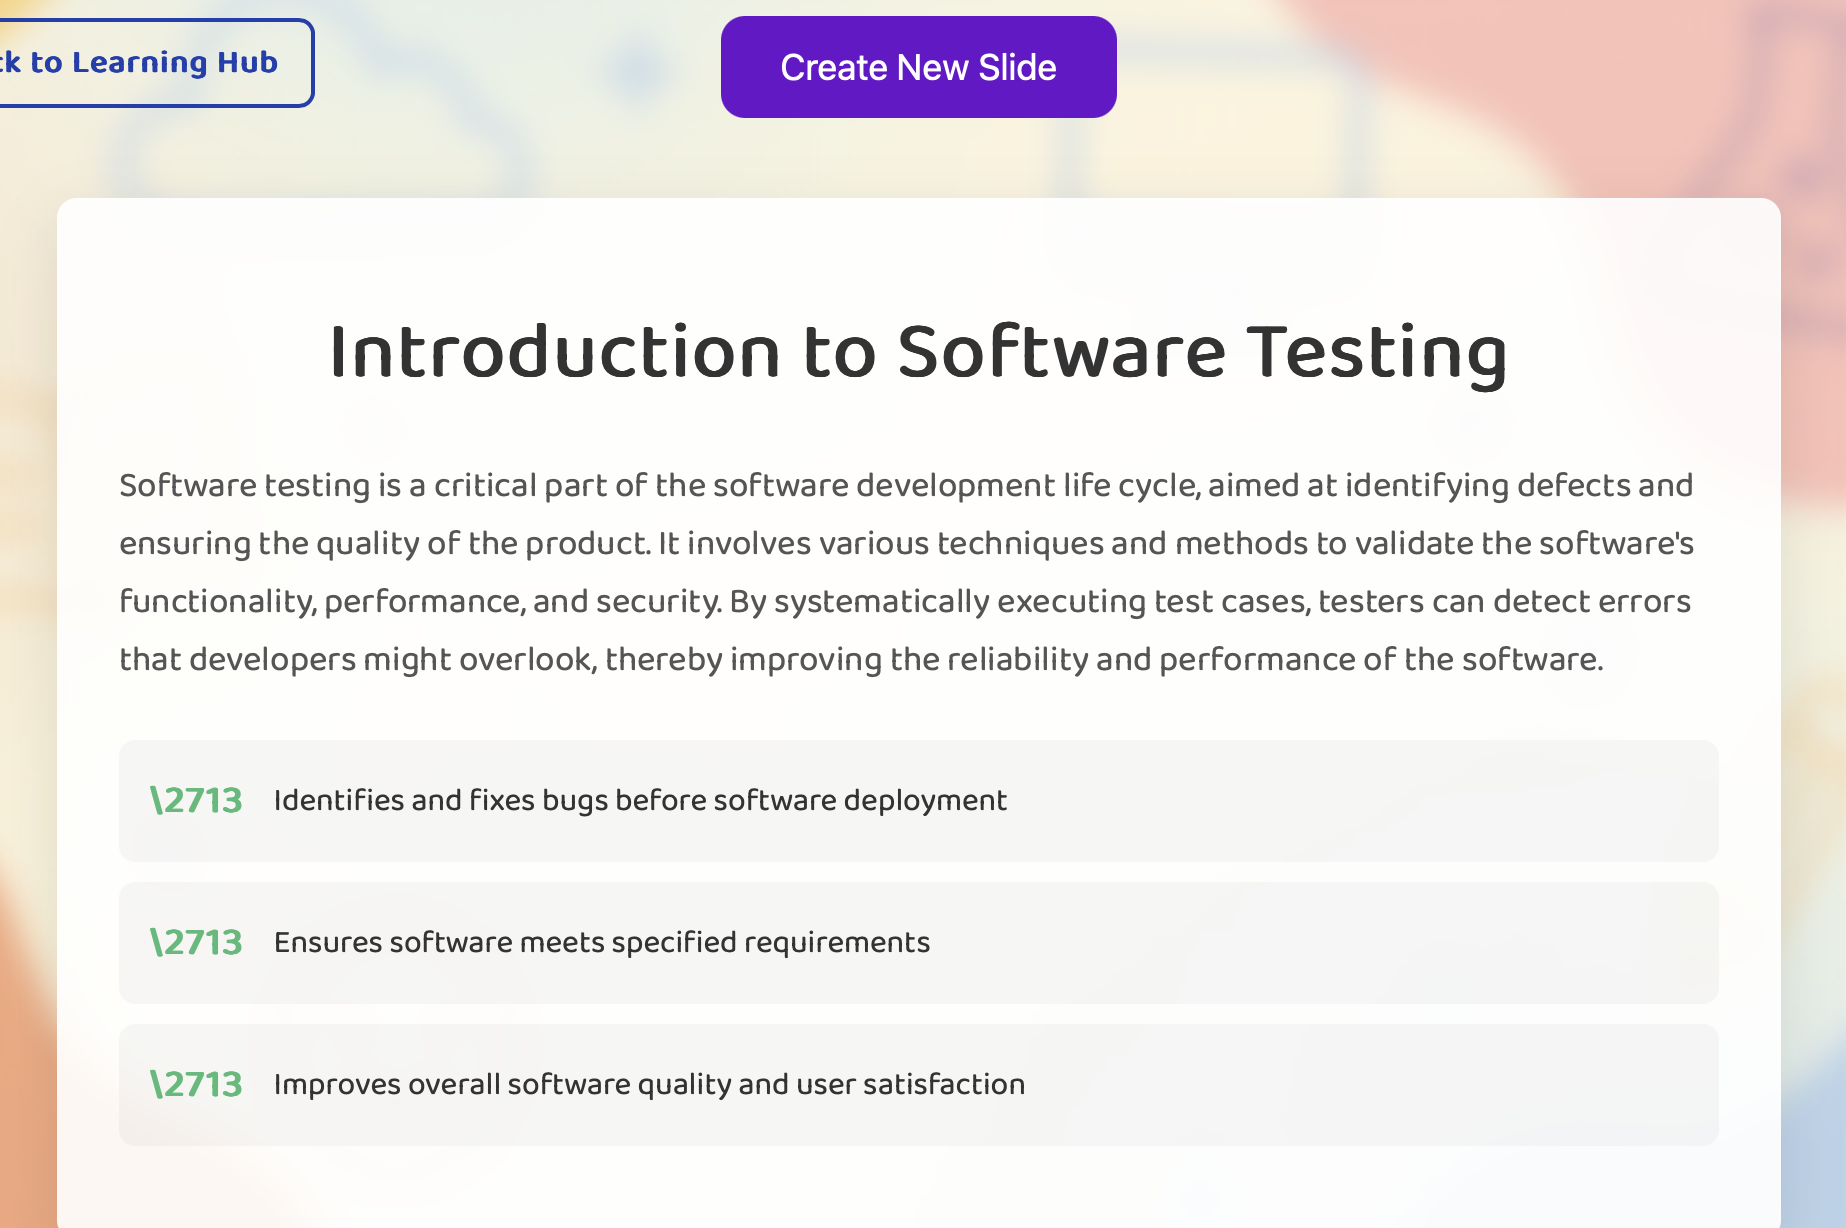Click the word 'Introduction' in the title
1846x1228 pixels.
tap(554, 353)
